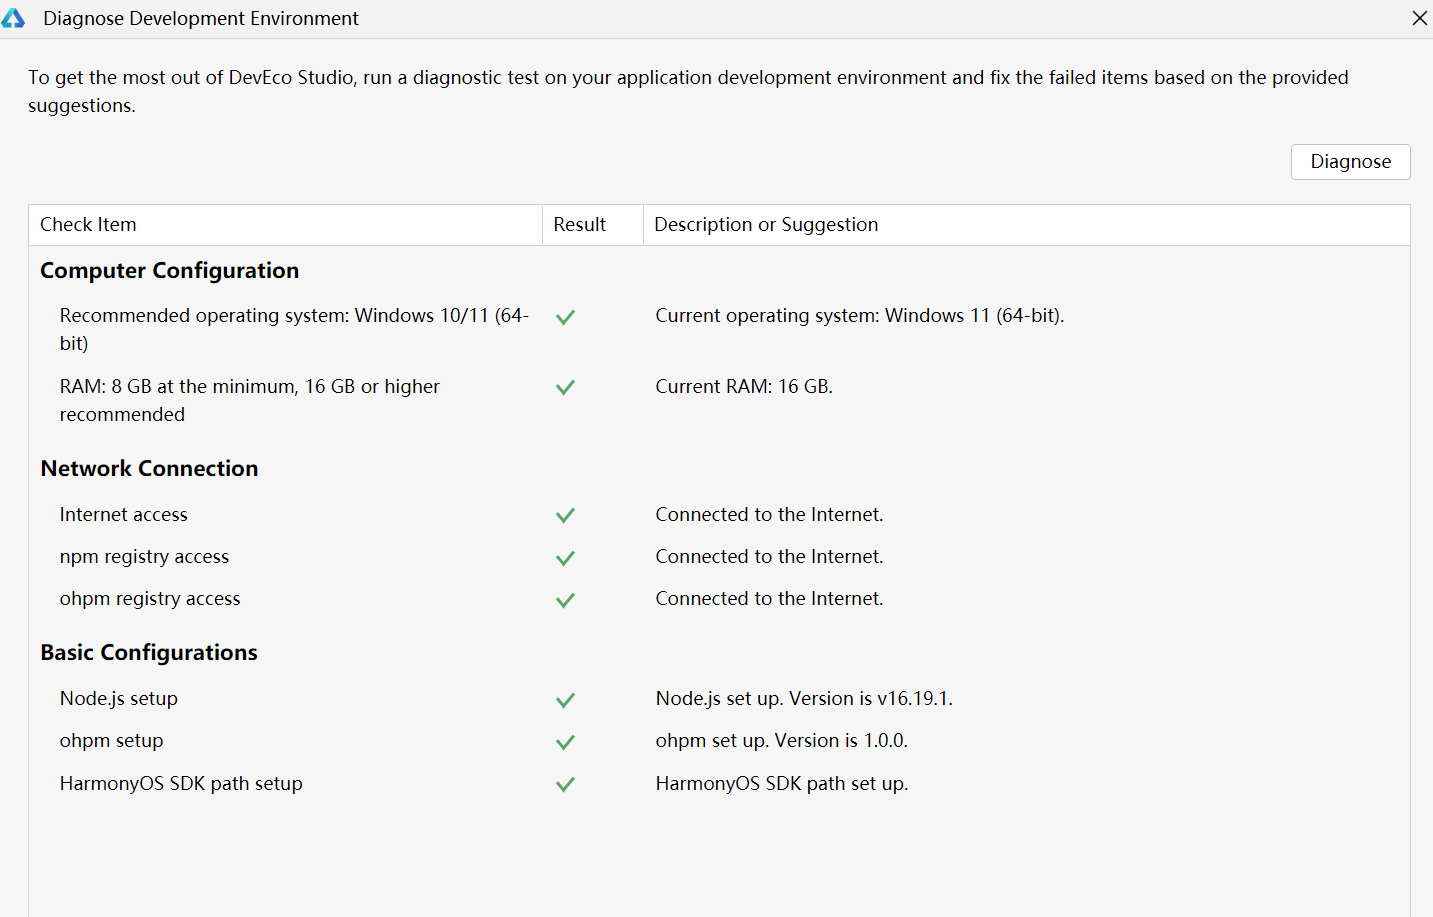The width and height of the screenshot is (1433, 917).
Task: Select the RAM minimum requirement check item
Action: [250, 400]
